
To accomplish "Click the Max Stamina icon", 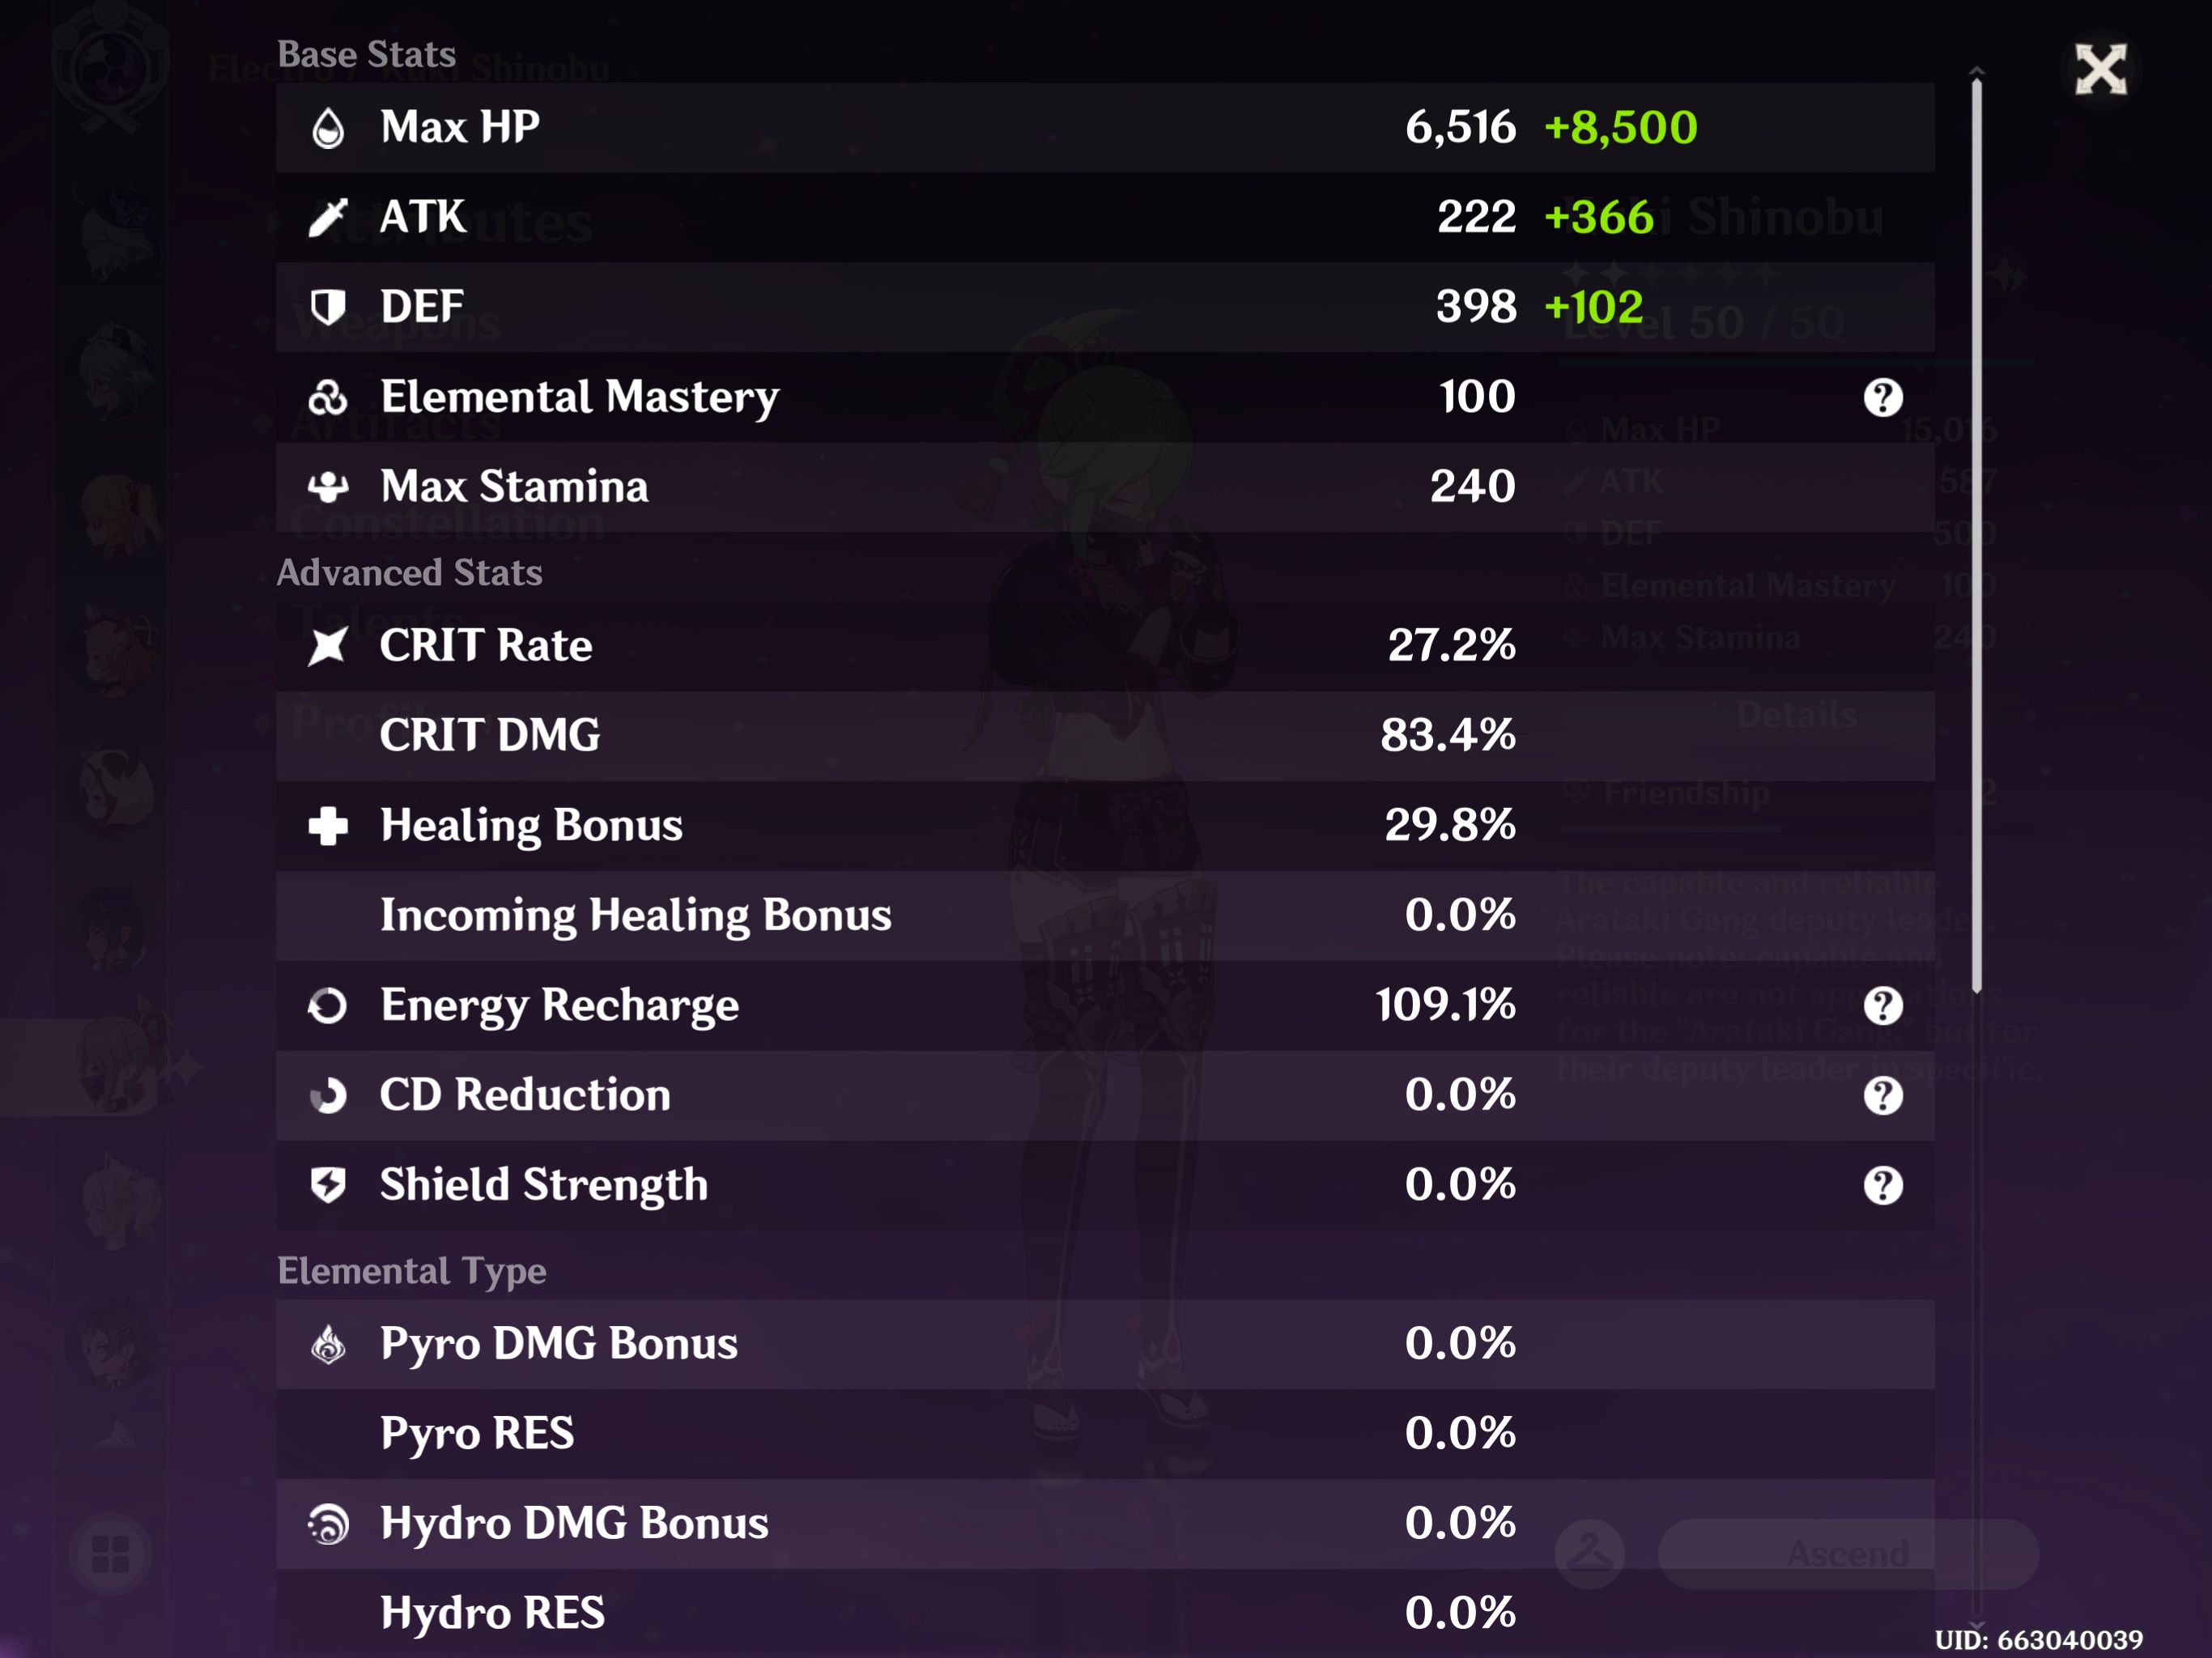I will point(328,487).
